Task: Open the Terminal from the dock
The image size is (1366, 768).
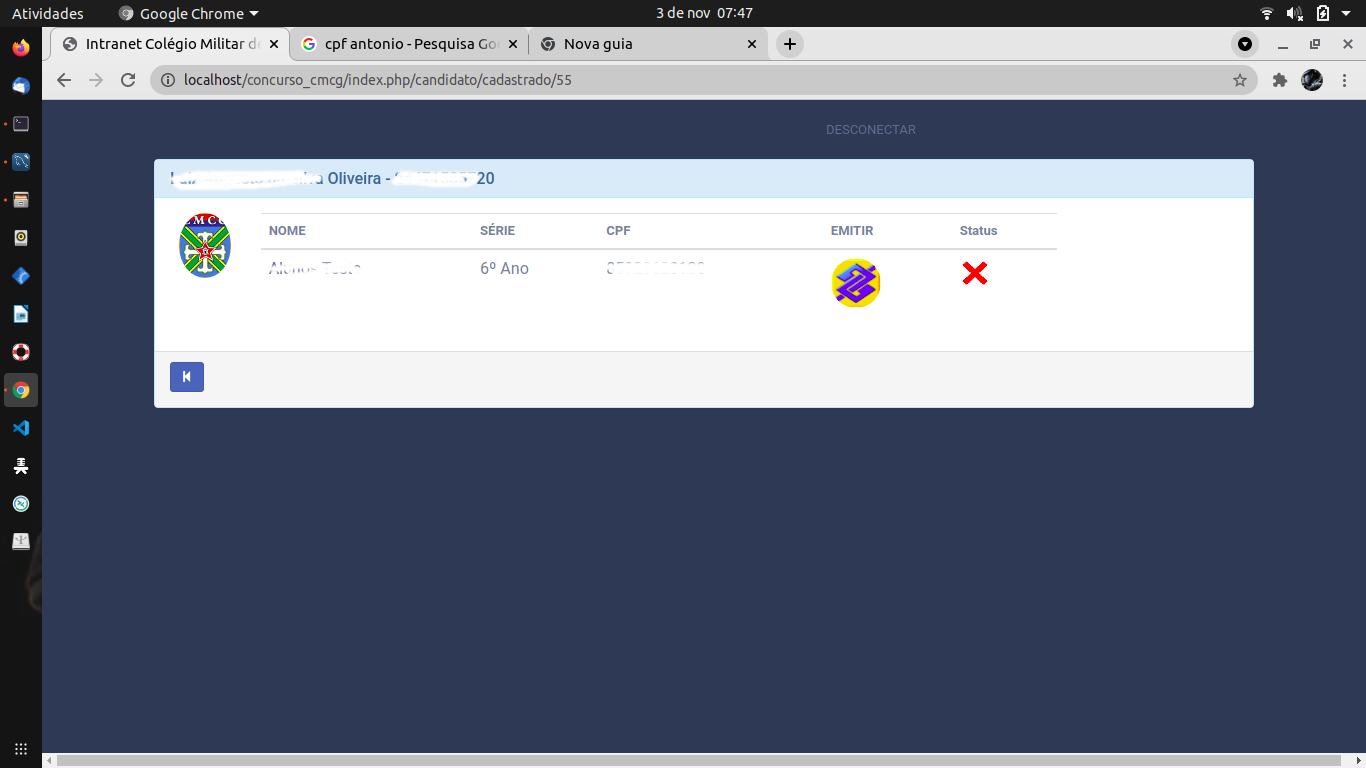Action: 21,124
